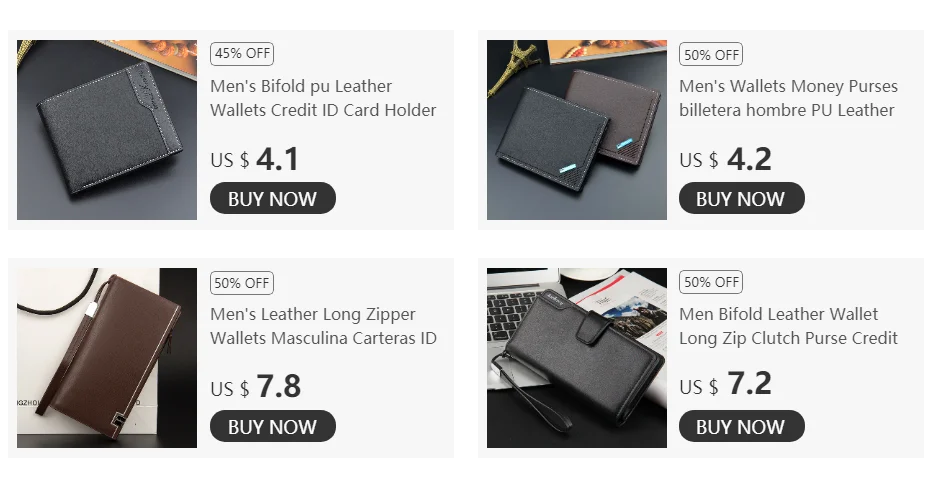
Task: Open Men's Wallets Money Purses billetera title
Action: pyautogui.click(x=789, y=98)
